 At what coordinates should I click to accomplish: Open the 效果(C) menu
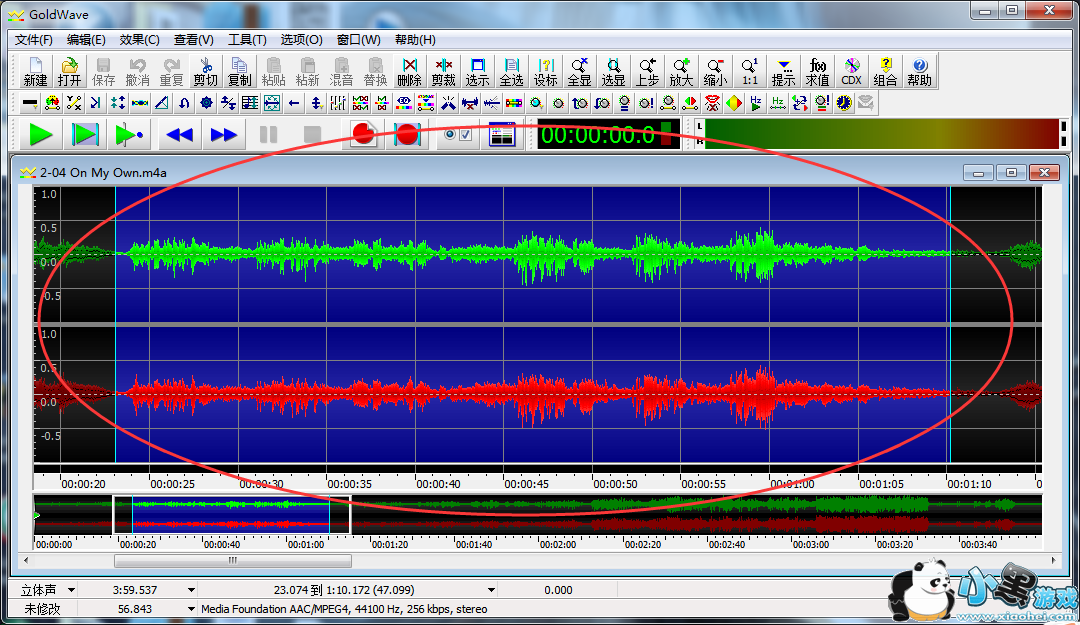click(x=139, y=40)
